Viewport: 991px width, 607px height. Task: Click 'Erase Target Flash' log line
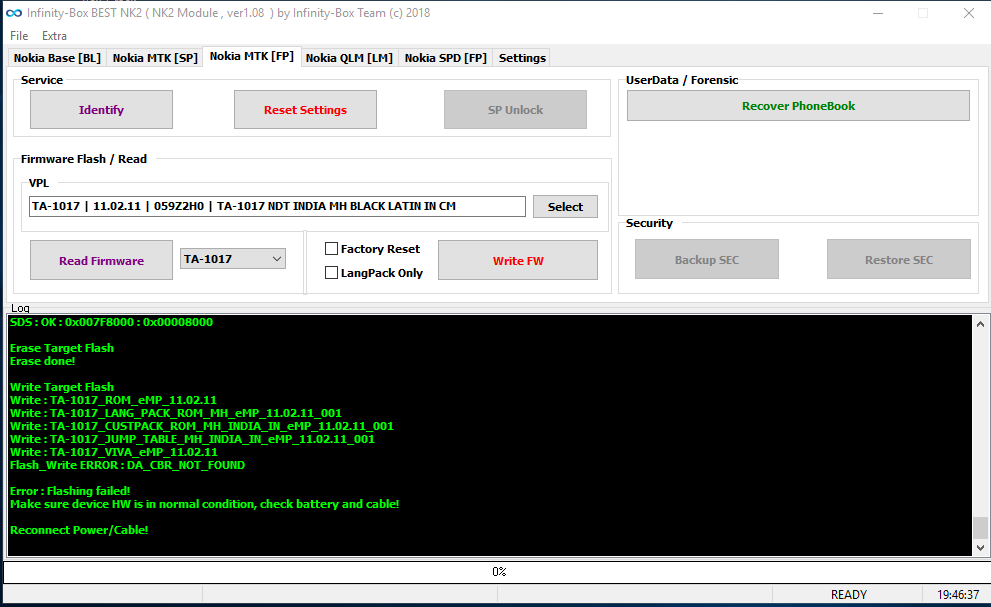(62, 348)
